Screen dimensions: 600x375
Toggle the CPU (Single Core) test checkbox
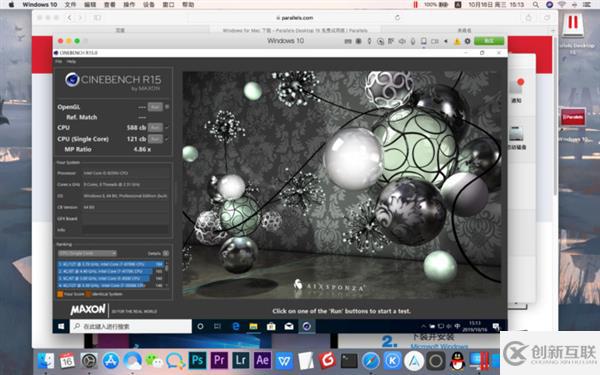coord(167,139)
